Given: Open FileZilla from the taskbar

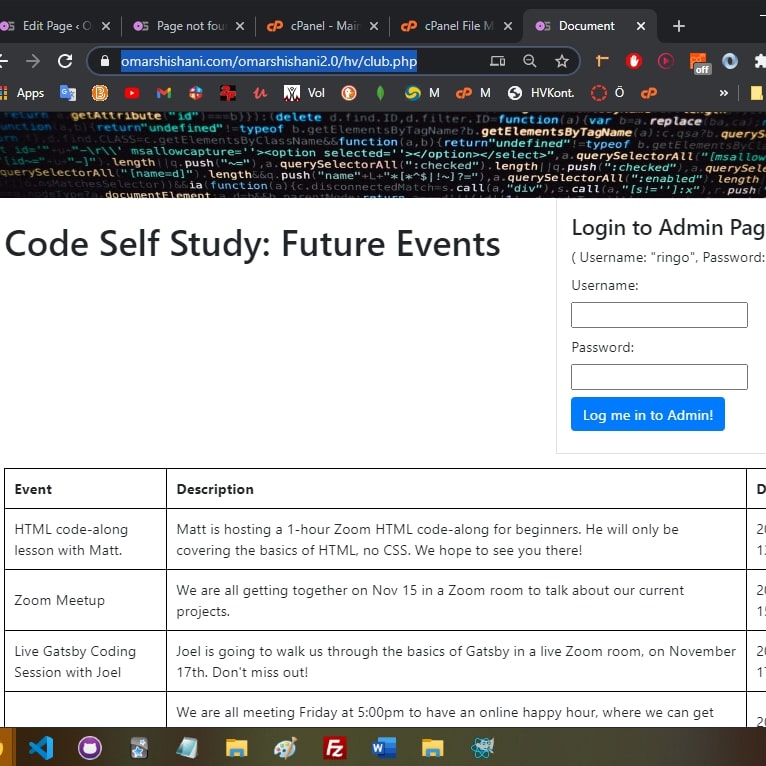Looking at the screenshot, I should (335, 747).
